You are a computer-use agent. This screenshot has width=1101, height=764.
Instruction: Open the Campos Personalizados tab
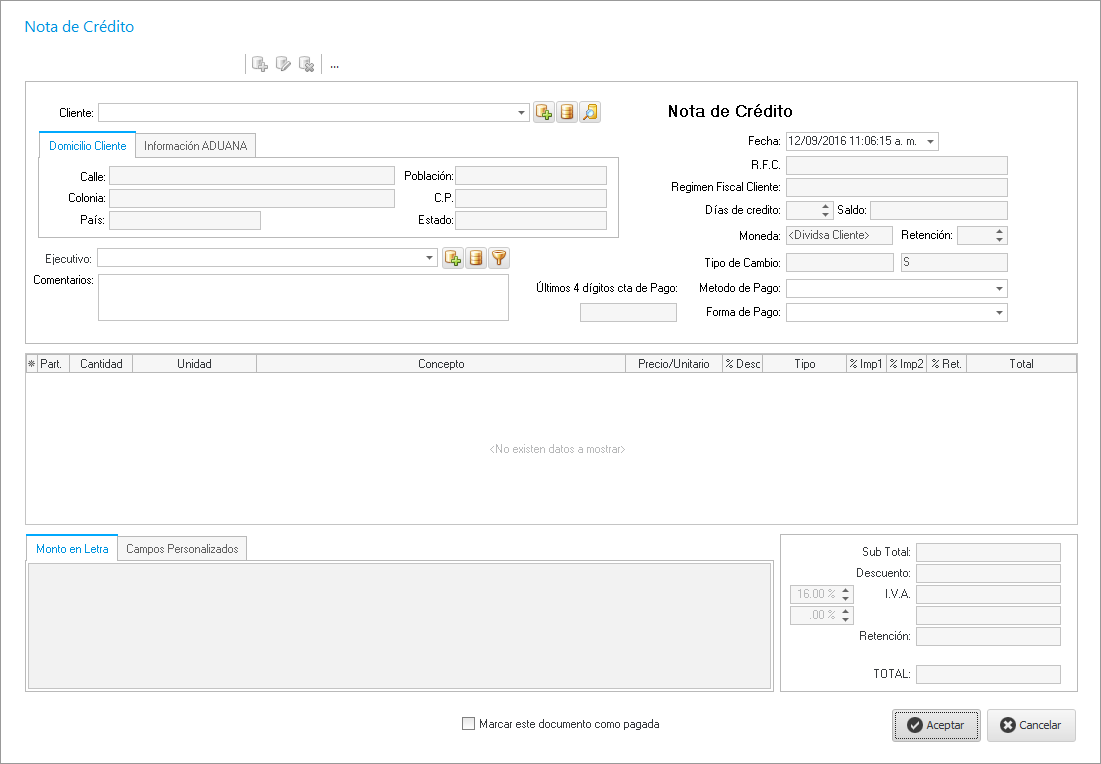182,549
